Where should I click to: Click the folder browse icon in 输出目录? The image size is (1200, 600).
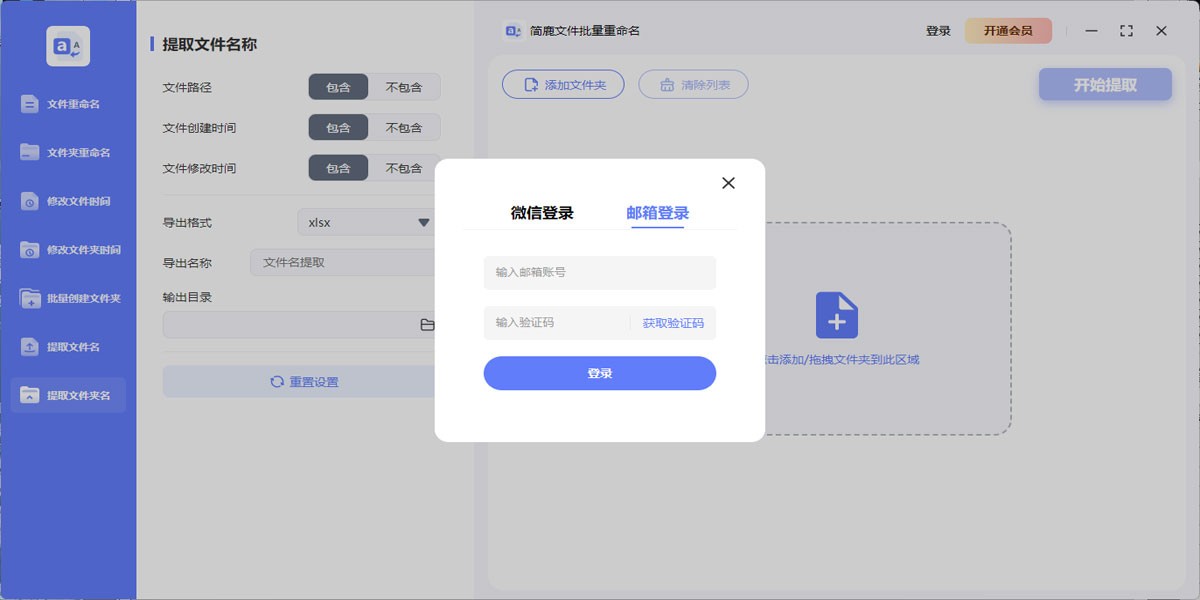tap(427, 325)
